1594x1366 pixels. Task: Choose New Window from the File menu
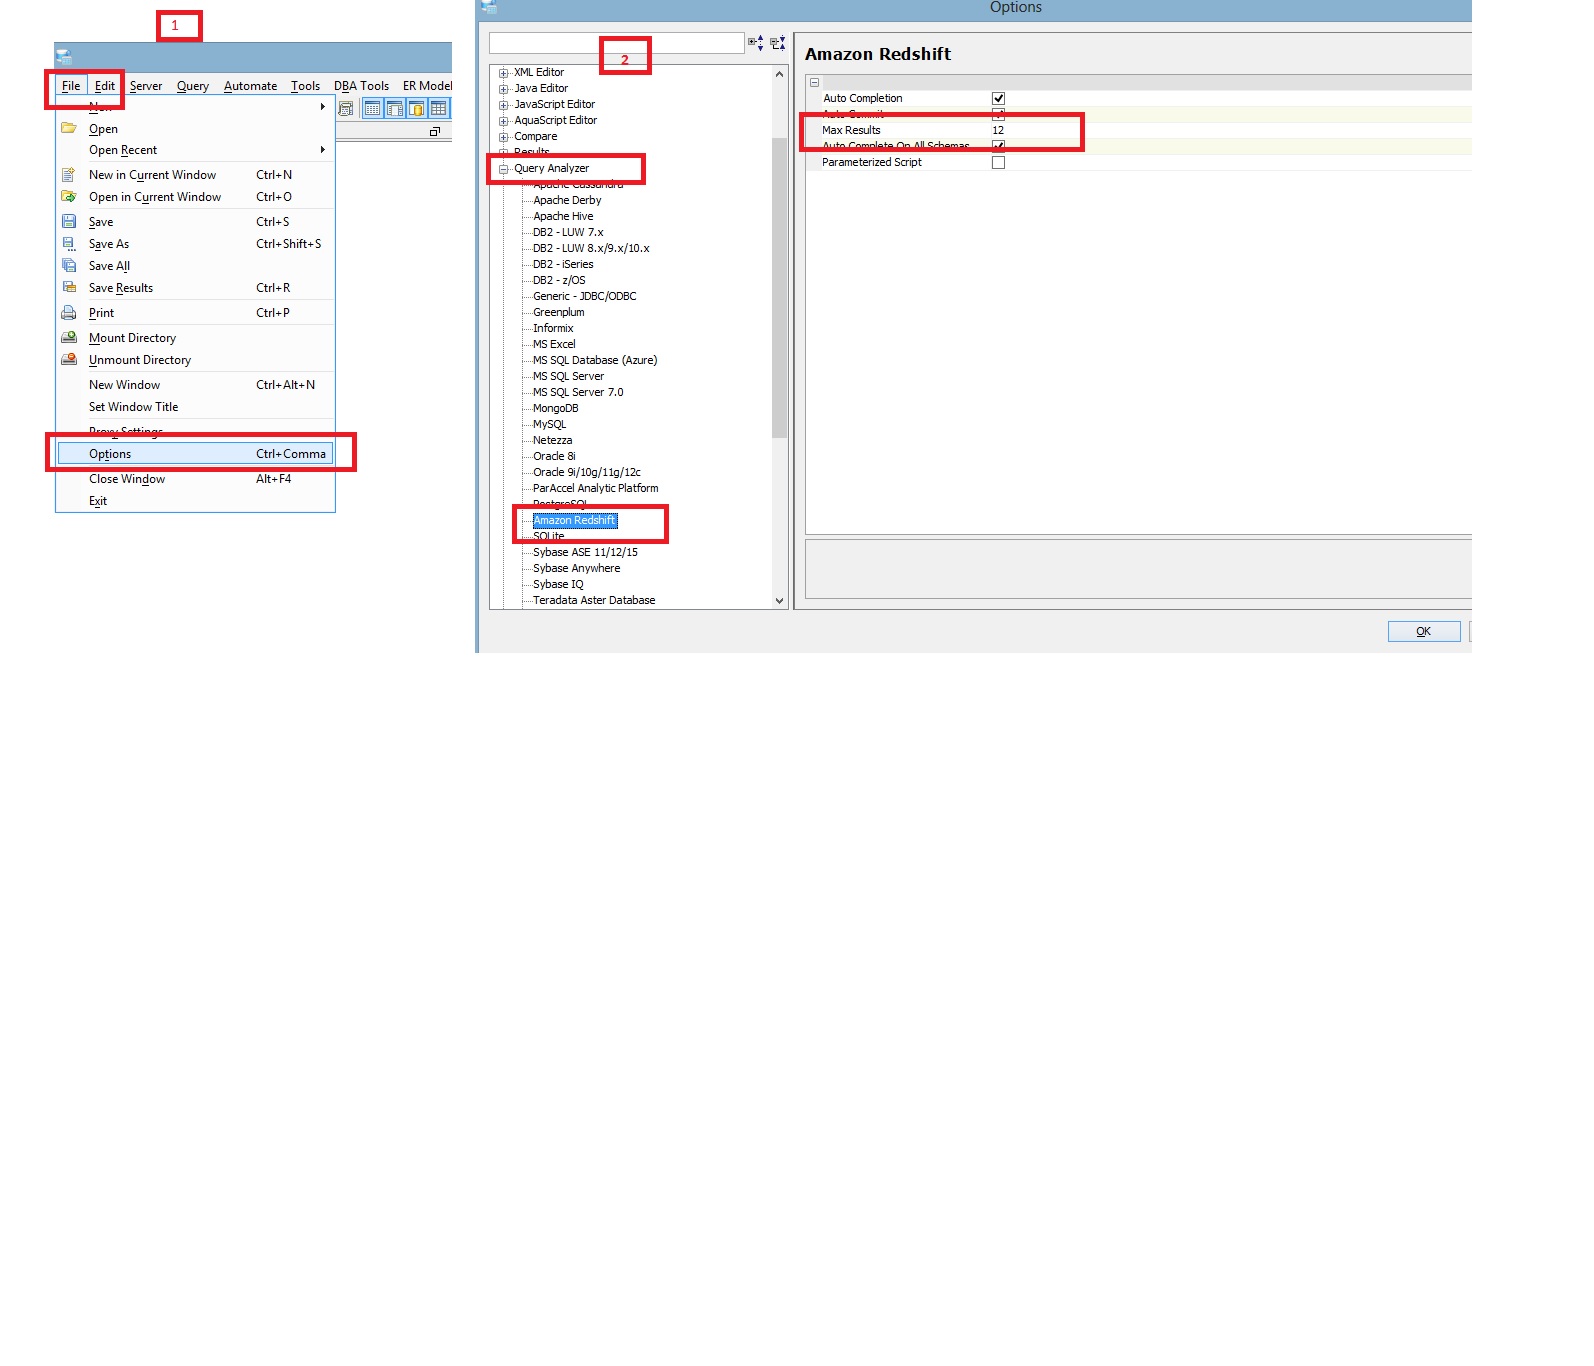[195, 385]
